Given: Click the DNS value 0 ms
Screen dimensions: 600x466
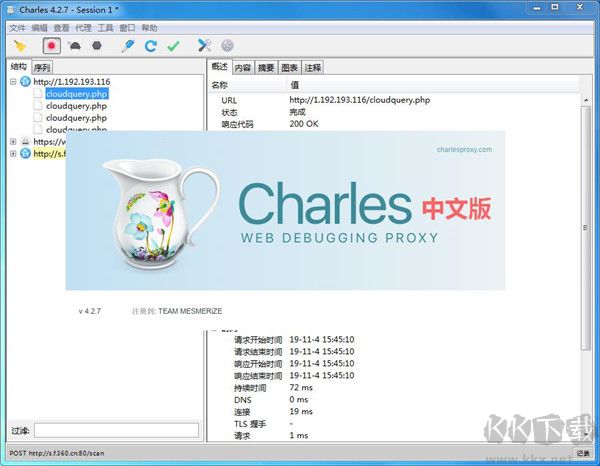Looking at the screenshot, I should [x=298, y=399].
